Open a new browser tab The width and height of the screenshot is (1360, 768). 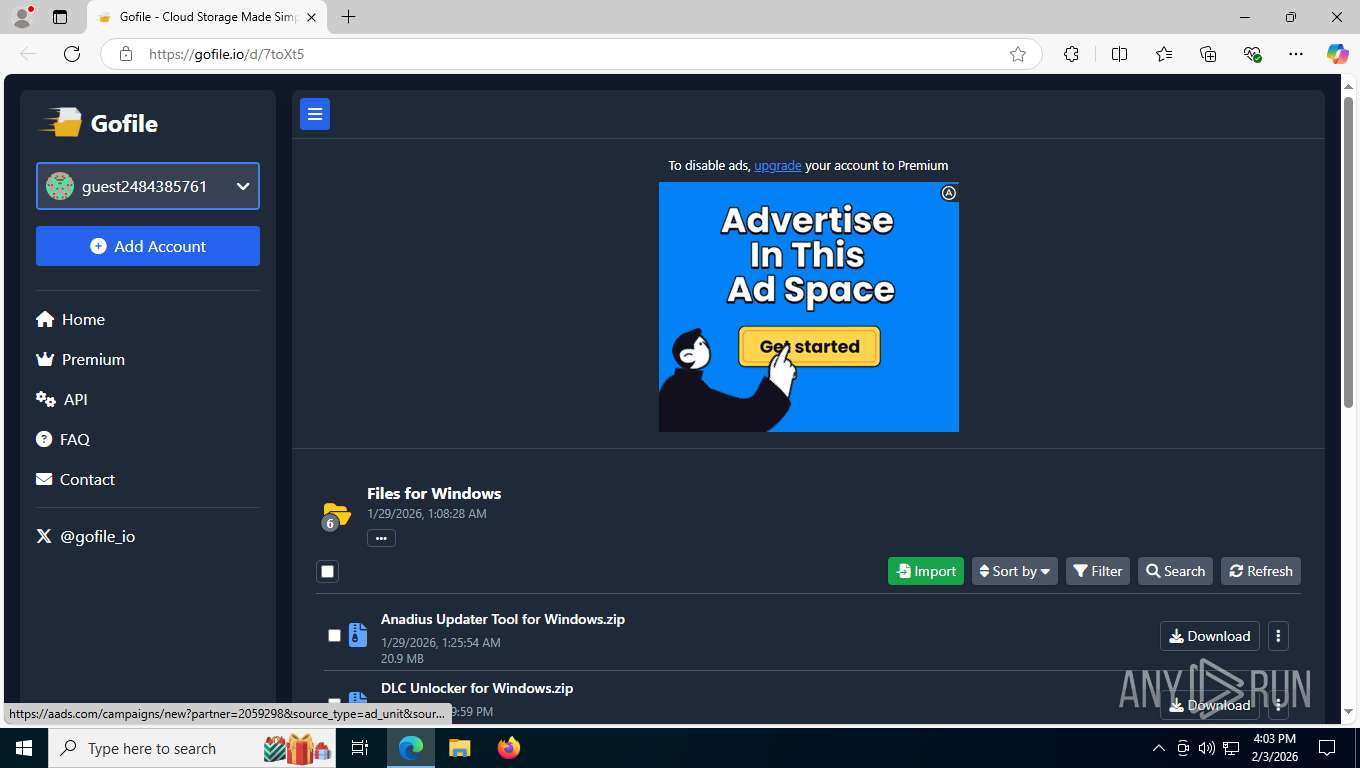348,17
